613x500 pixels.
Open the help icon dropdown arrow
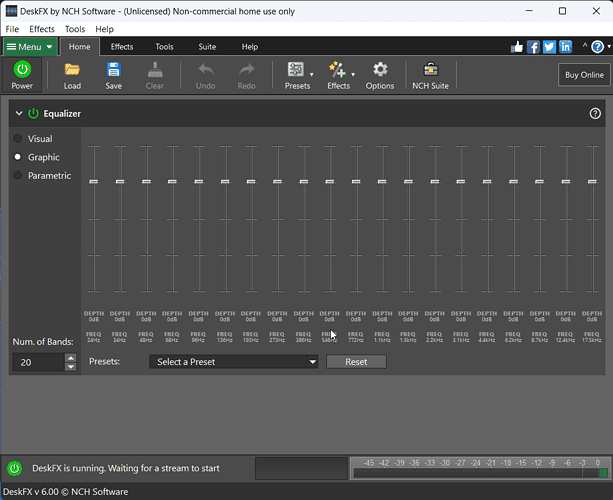[x=609, y=47]
